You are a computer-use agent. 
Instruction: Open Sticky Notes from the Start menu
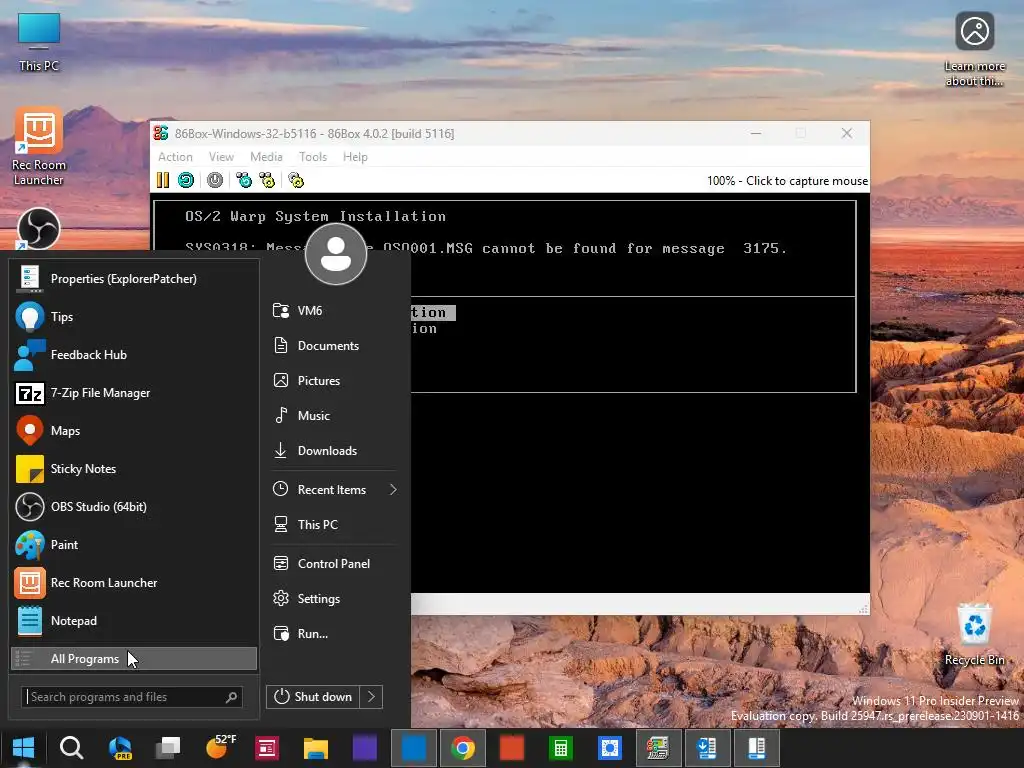(135, 469)
